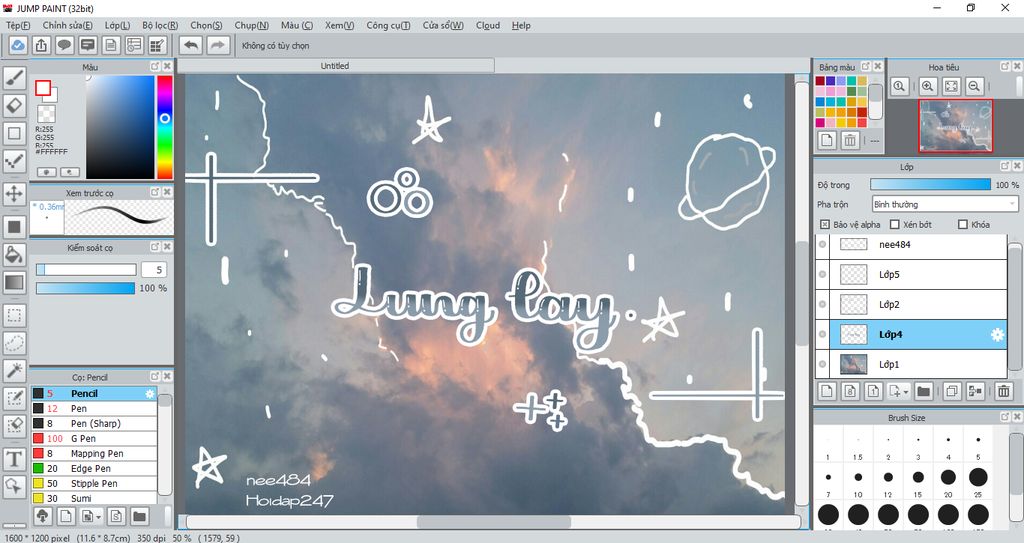Toggle visibility of Lớp1 layer

(x=822, y=365)
